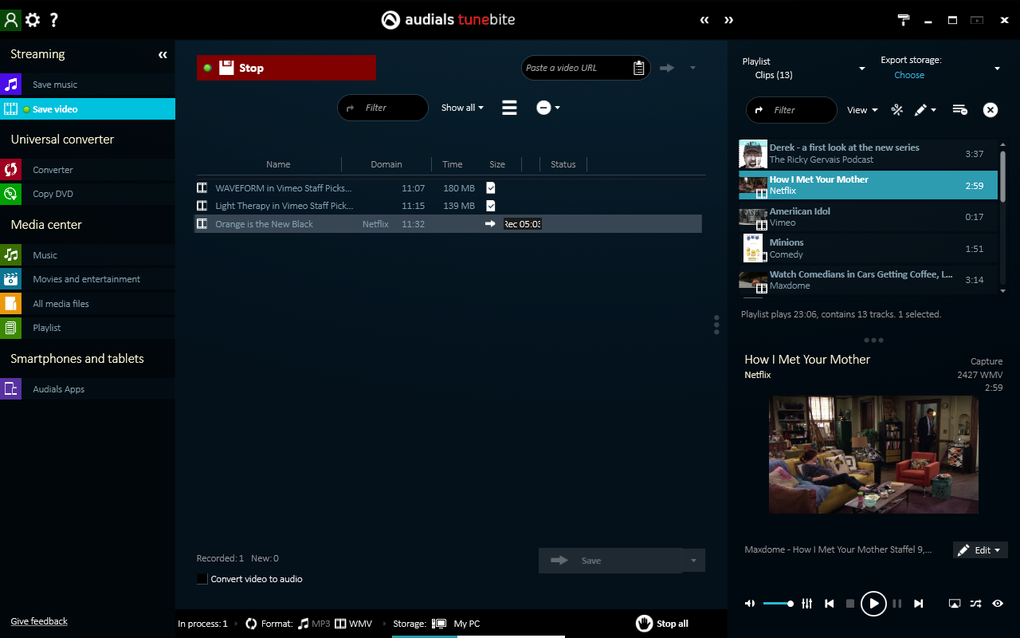
Task: Open the equalizer icon
Action: [807, 604]
